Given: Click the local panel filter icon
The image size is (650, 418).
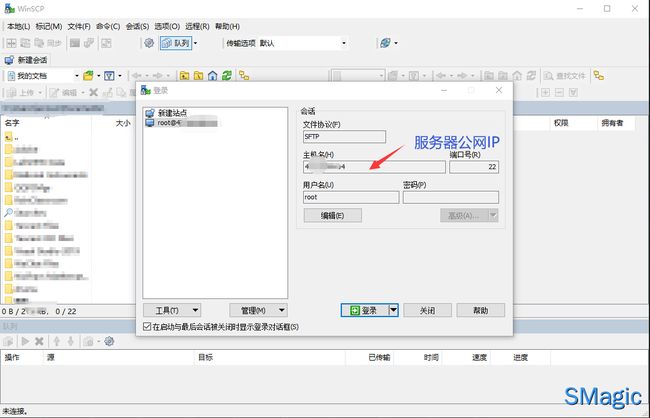Looking at the screenshot, I should coord(109,75).
